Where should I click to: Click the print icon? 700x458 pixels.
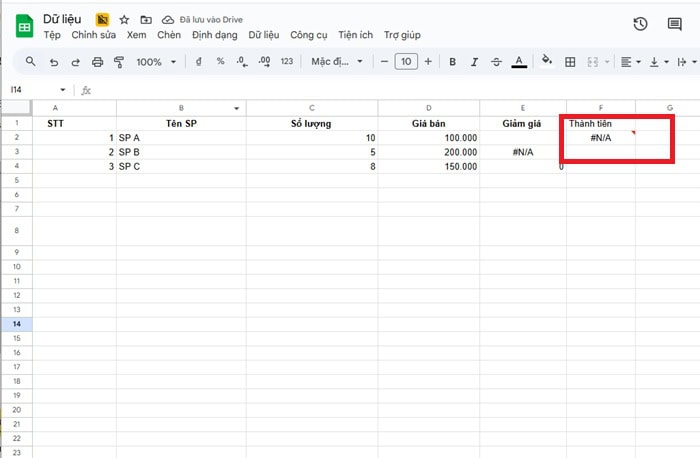click(97, 62)
